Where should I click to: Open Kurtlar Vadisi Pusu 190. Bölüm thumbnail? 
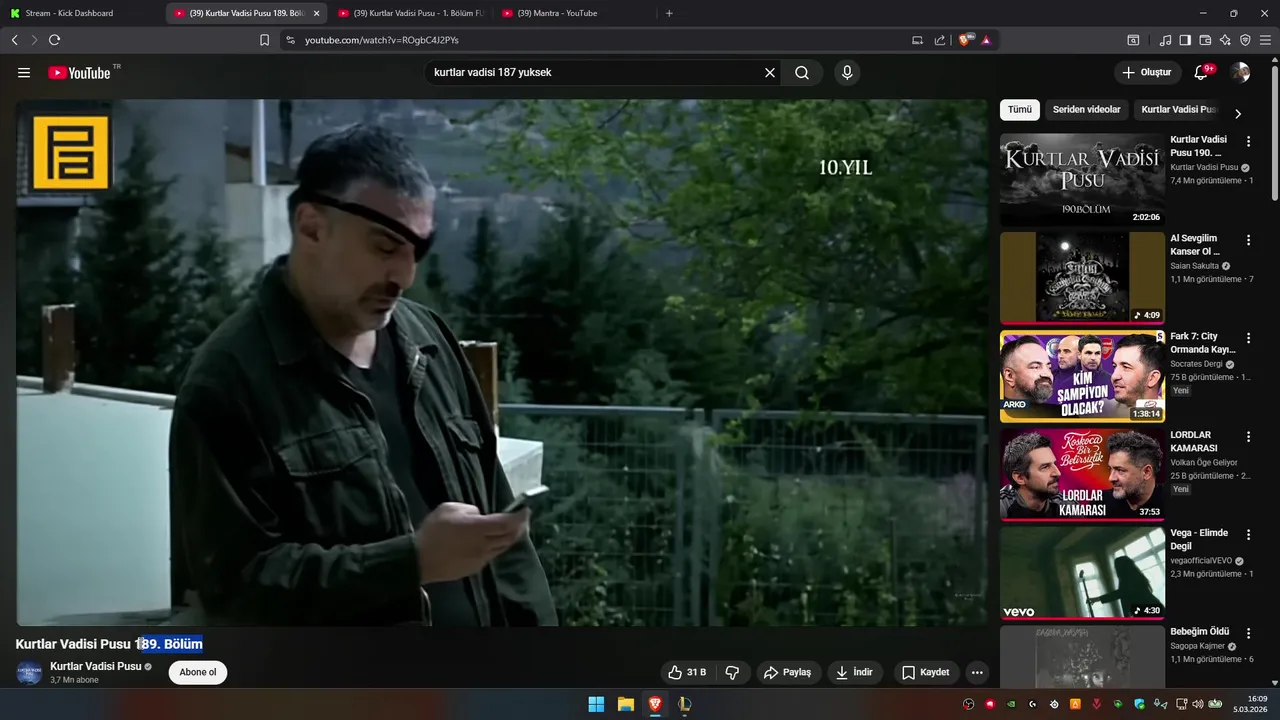click(1082, 180)
